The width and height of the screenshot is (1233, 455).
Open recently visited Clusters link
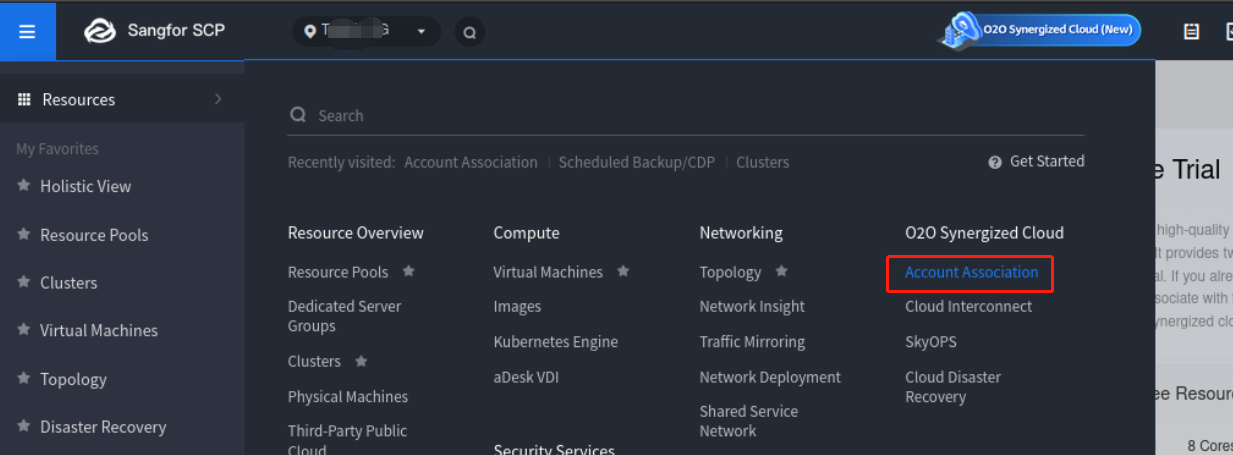click(x=763, y=162)
